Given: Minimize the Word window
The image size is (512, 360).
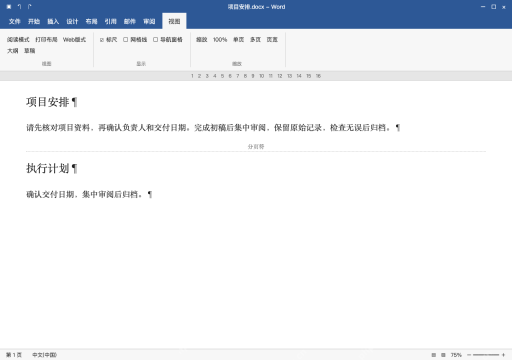Looking at the screenshot, I should pos(483,7).
